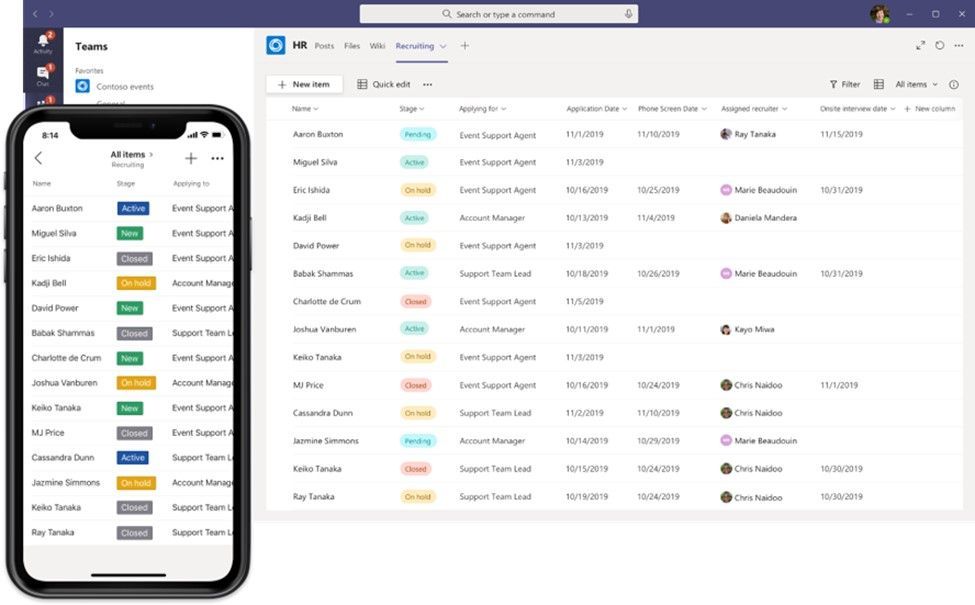Image resolution: width=975 pixels, height=605 pixels.
Task: Click Ray Tanaka recruiter avatar on Aaron Buxton row
Action: [x=726, y=134]
